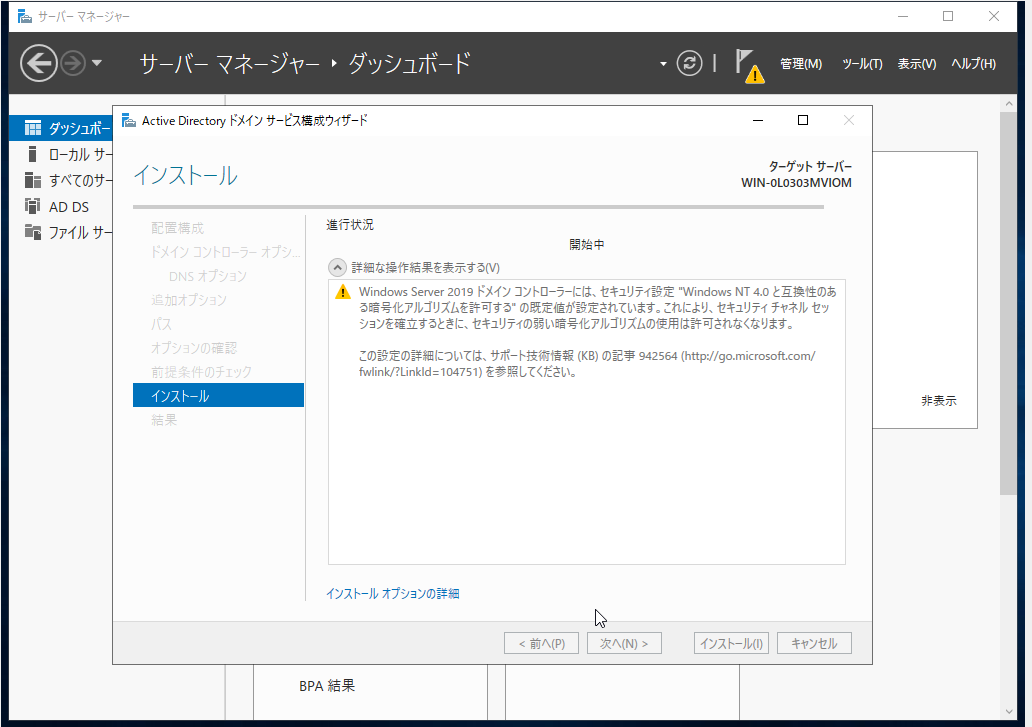Select the 追加オプション wizard step
The width and height of the screenshot is (1032, 727).
189,300
